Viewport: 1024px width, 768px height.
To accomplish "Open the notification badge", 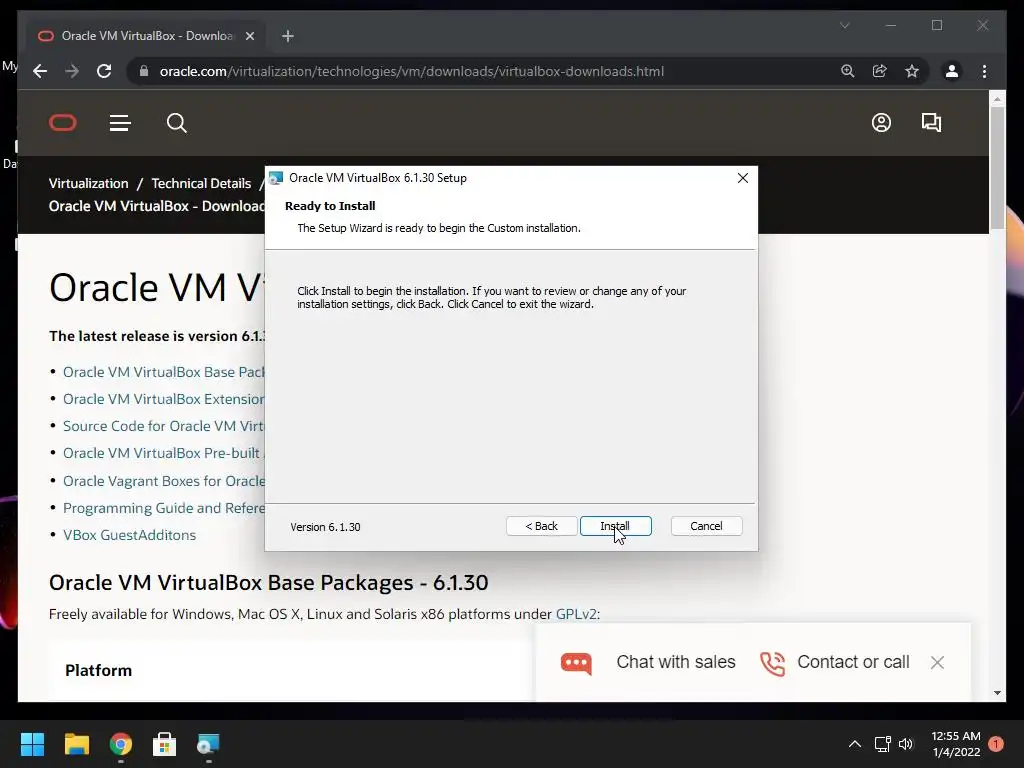I will 996,744.
